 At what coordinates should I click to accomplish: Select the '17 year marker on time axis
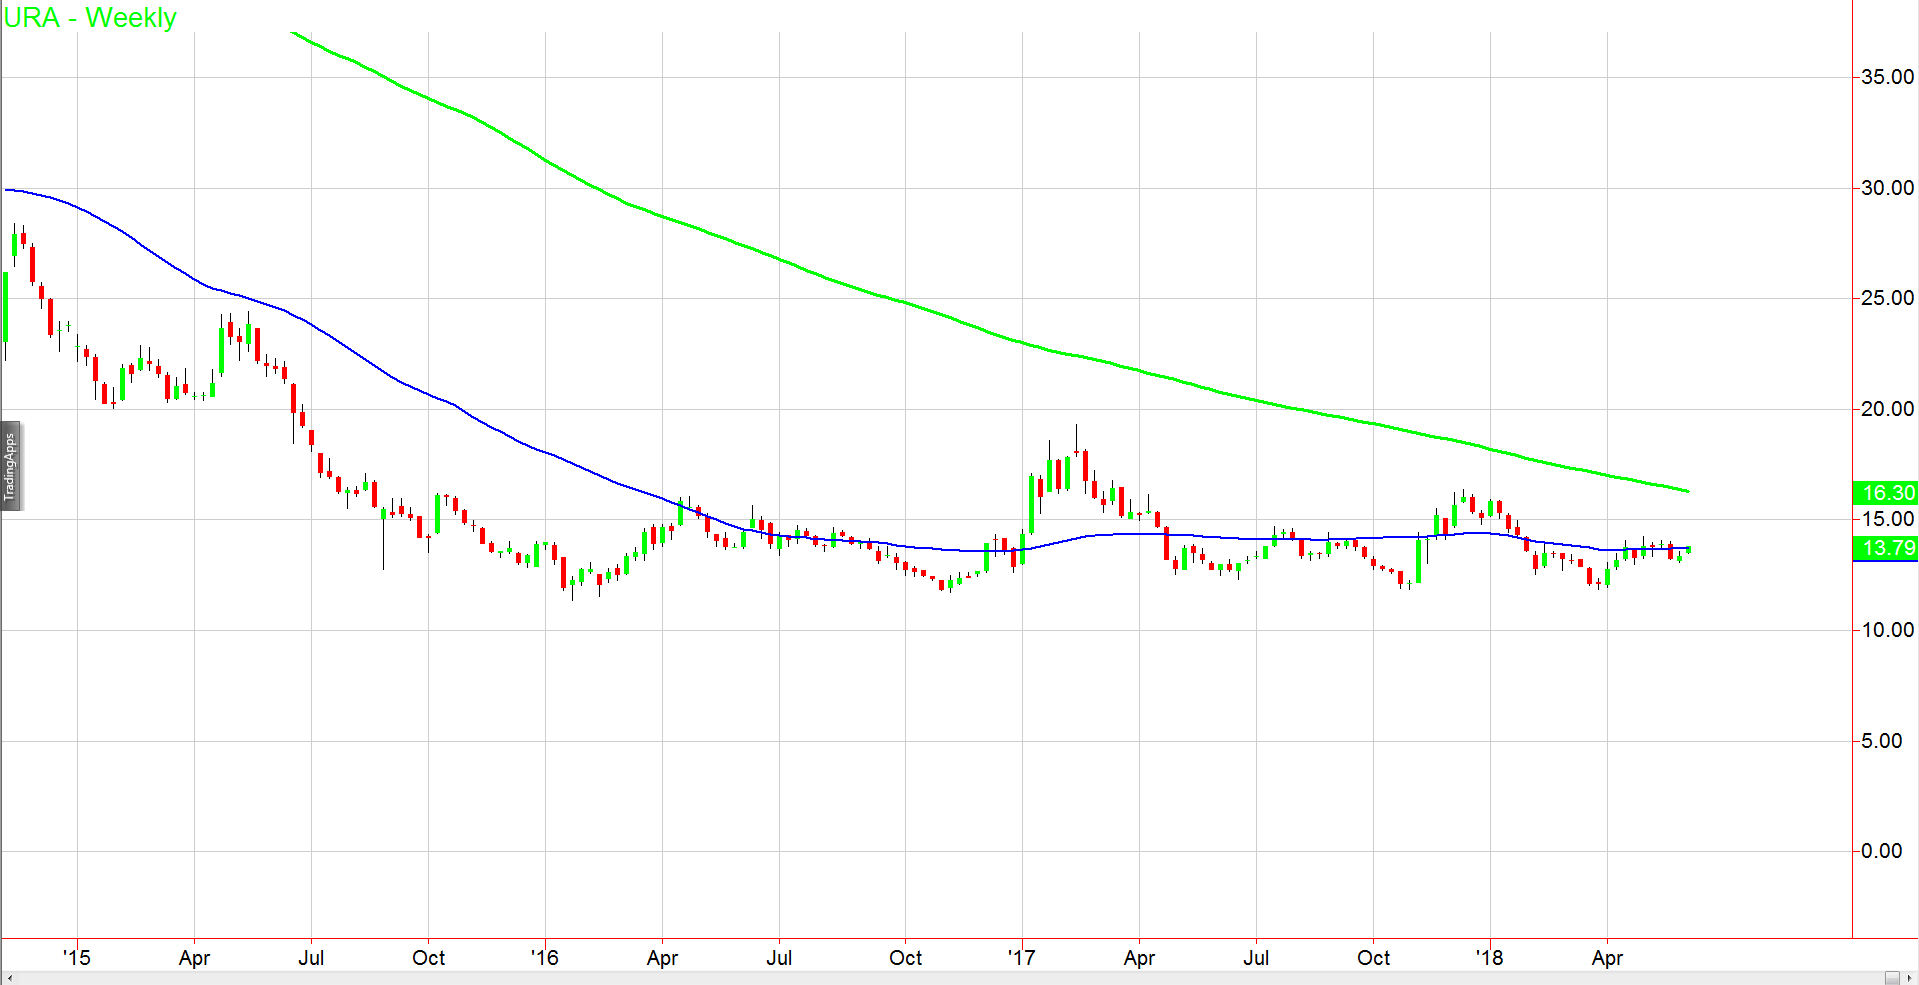point(1021,958)
